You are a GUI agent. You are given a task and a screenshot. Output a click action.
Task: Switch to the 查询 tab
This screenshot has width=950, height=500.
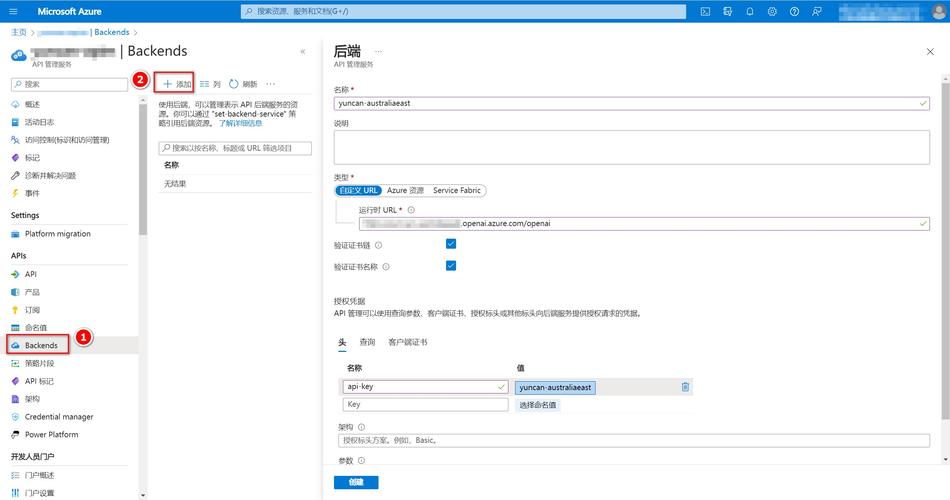(367, 342)
